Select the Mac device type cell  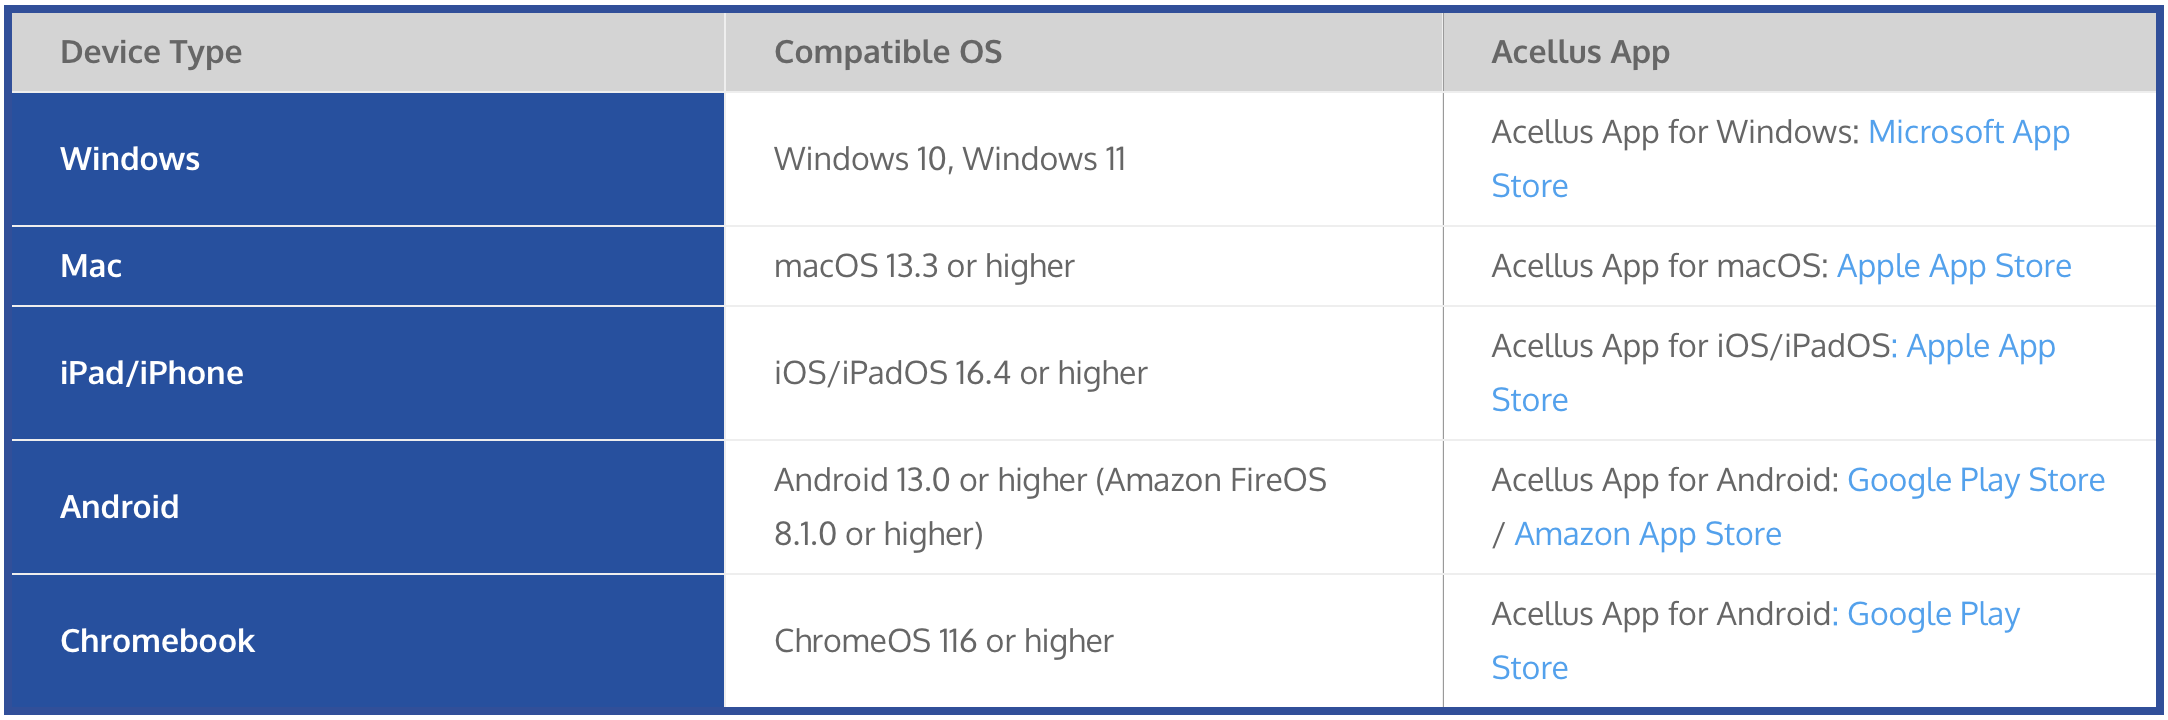[91, 267]
